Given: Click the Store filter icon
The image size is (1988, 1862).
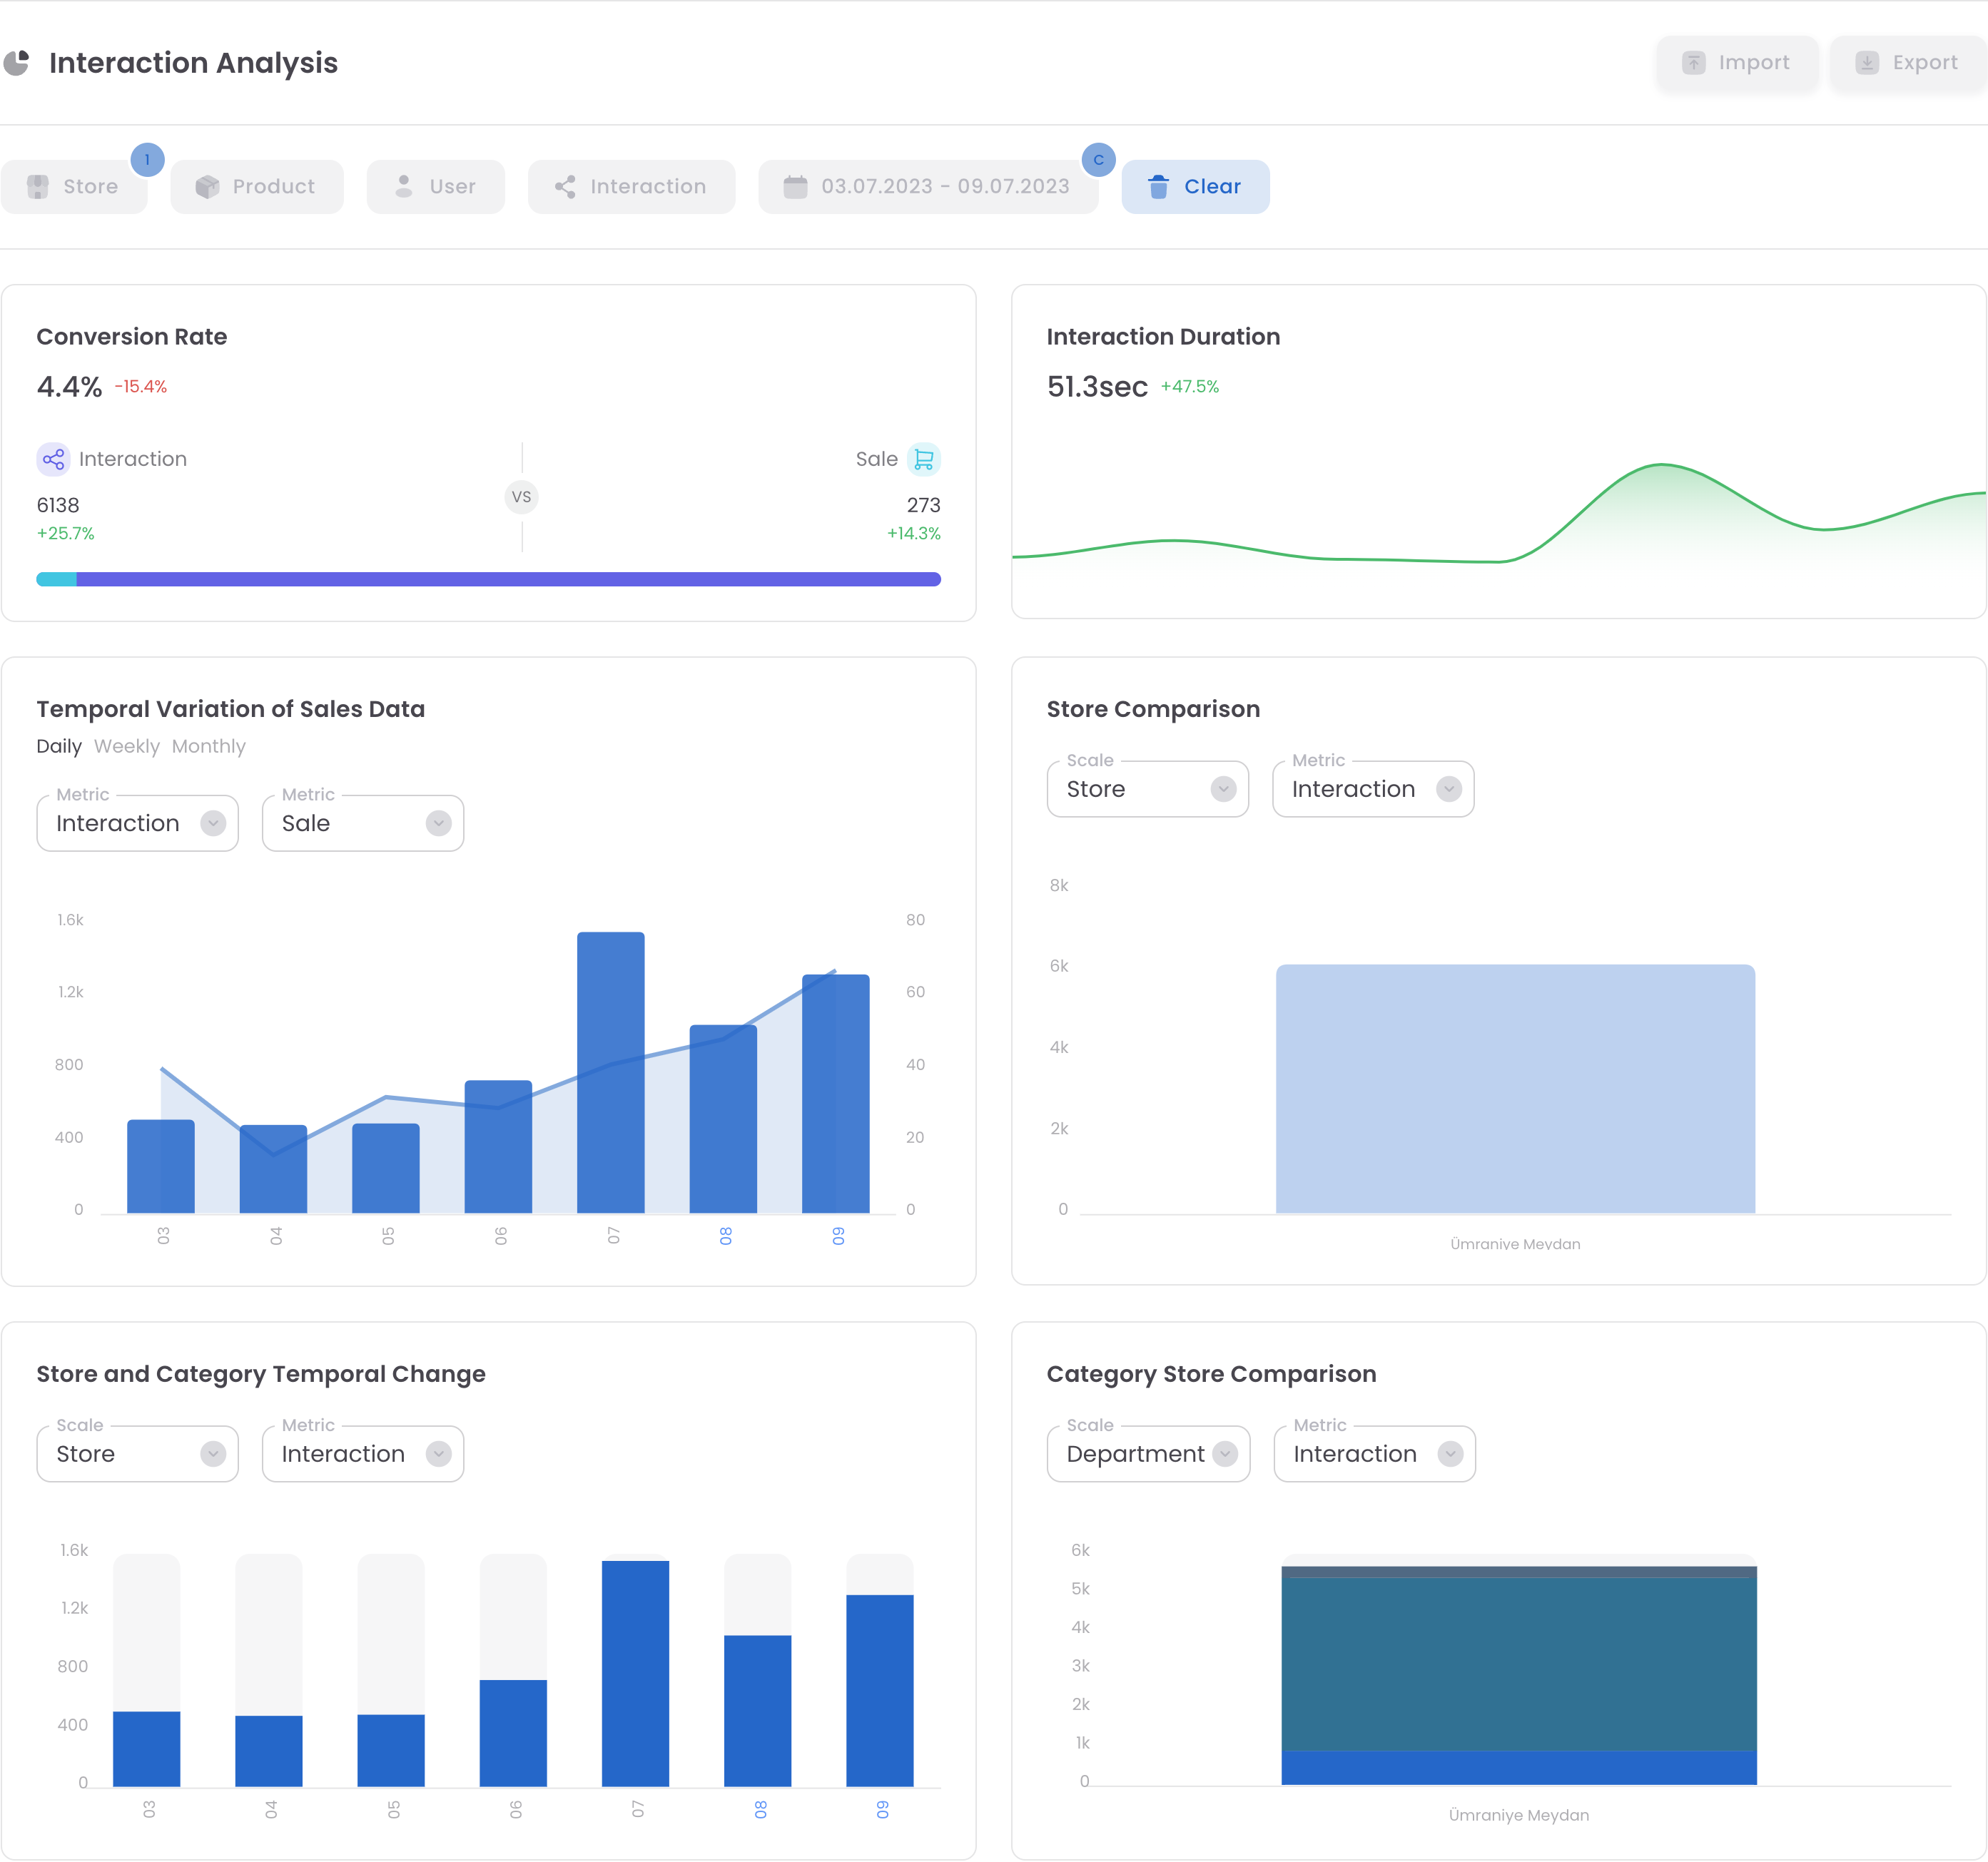Looking at the screenshot, I should [37, 186].
